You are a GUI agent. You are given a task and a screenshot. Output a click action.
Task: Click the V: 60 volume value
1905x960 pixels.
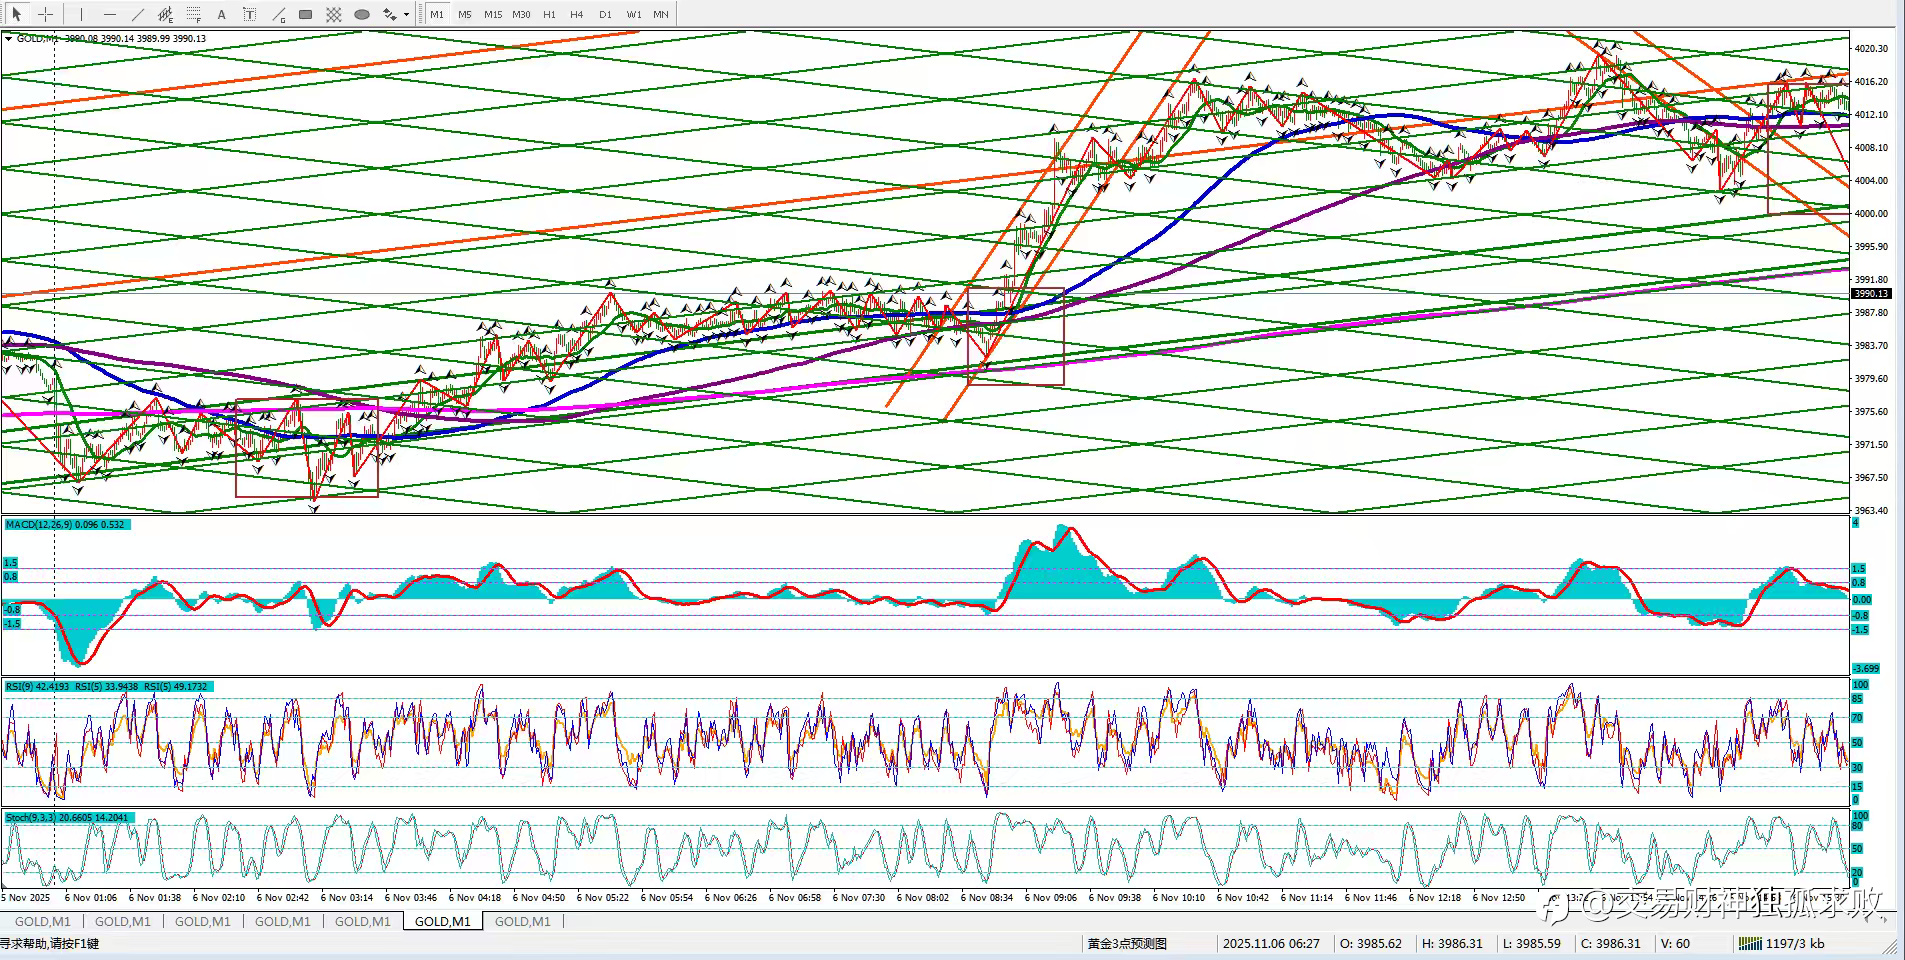(1675, 943)
